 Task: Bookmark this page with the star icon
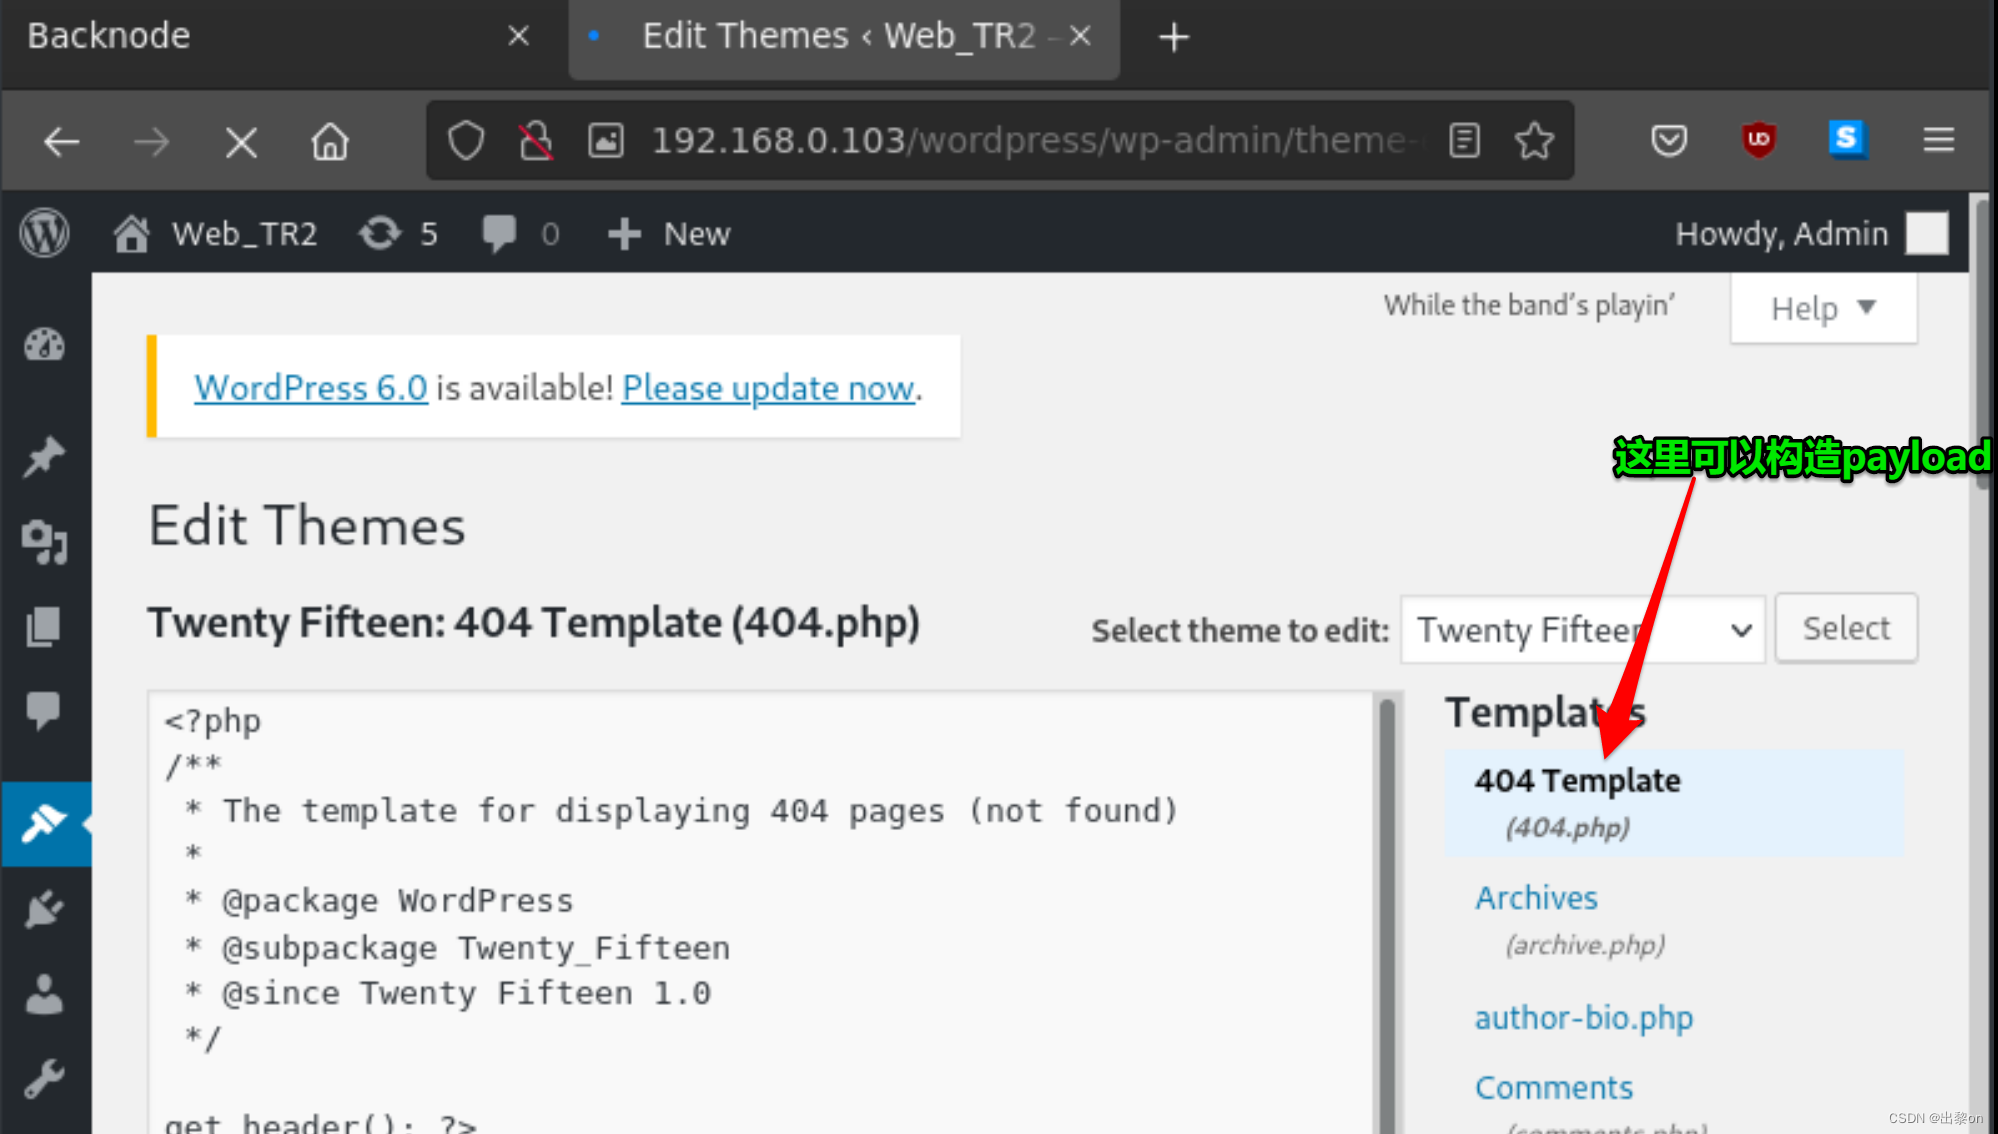point(1534,141)
